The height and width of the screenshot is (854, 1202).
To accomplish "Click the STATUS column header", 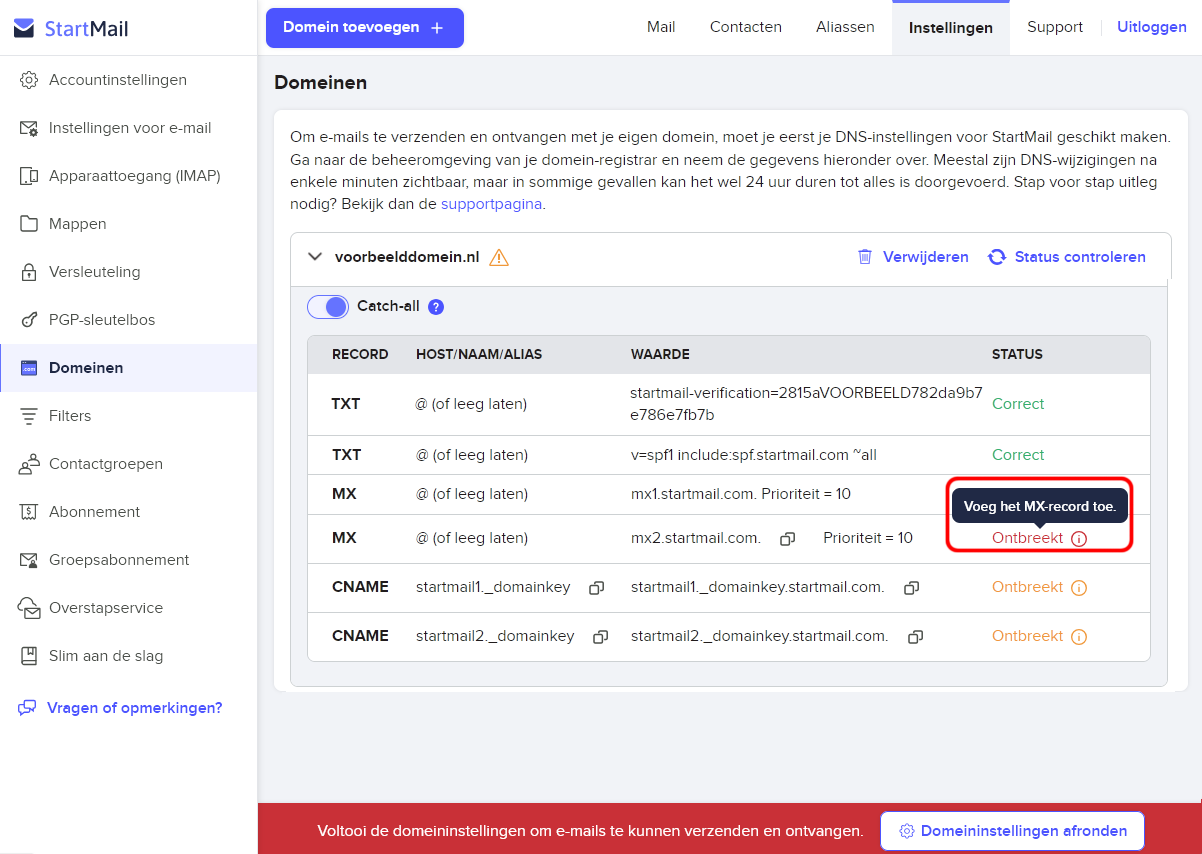I will point(1017,355).
